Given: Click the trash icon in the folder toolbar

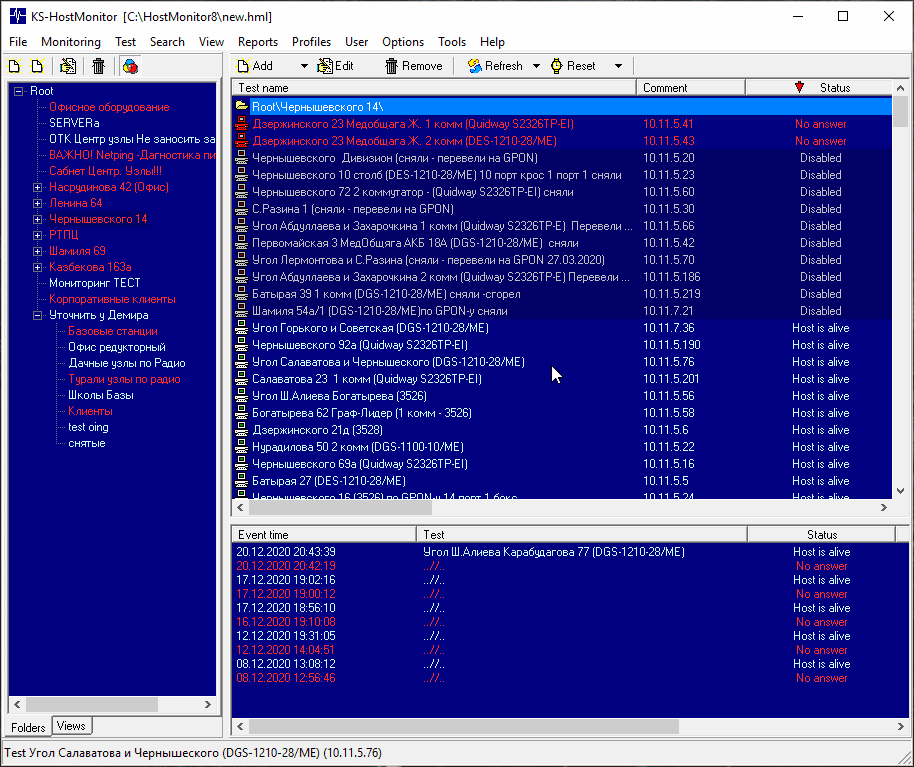Looking at the screenshot, I should click(98, 66).
